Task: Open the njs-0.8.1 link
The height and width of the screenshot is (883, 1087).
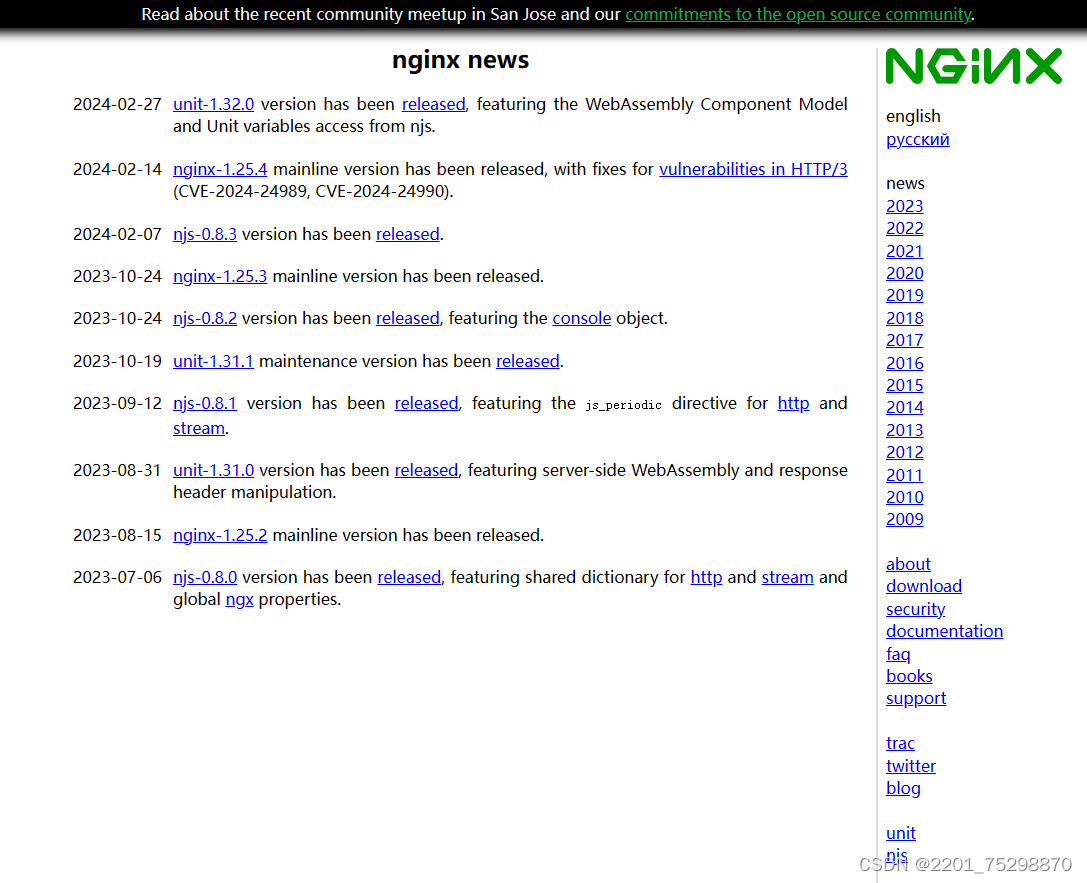Action: pyautogui.click(x=205, y=403)
